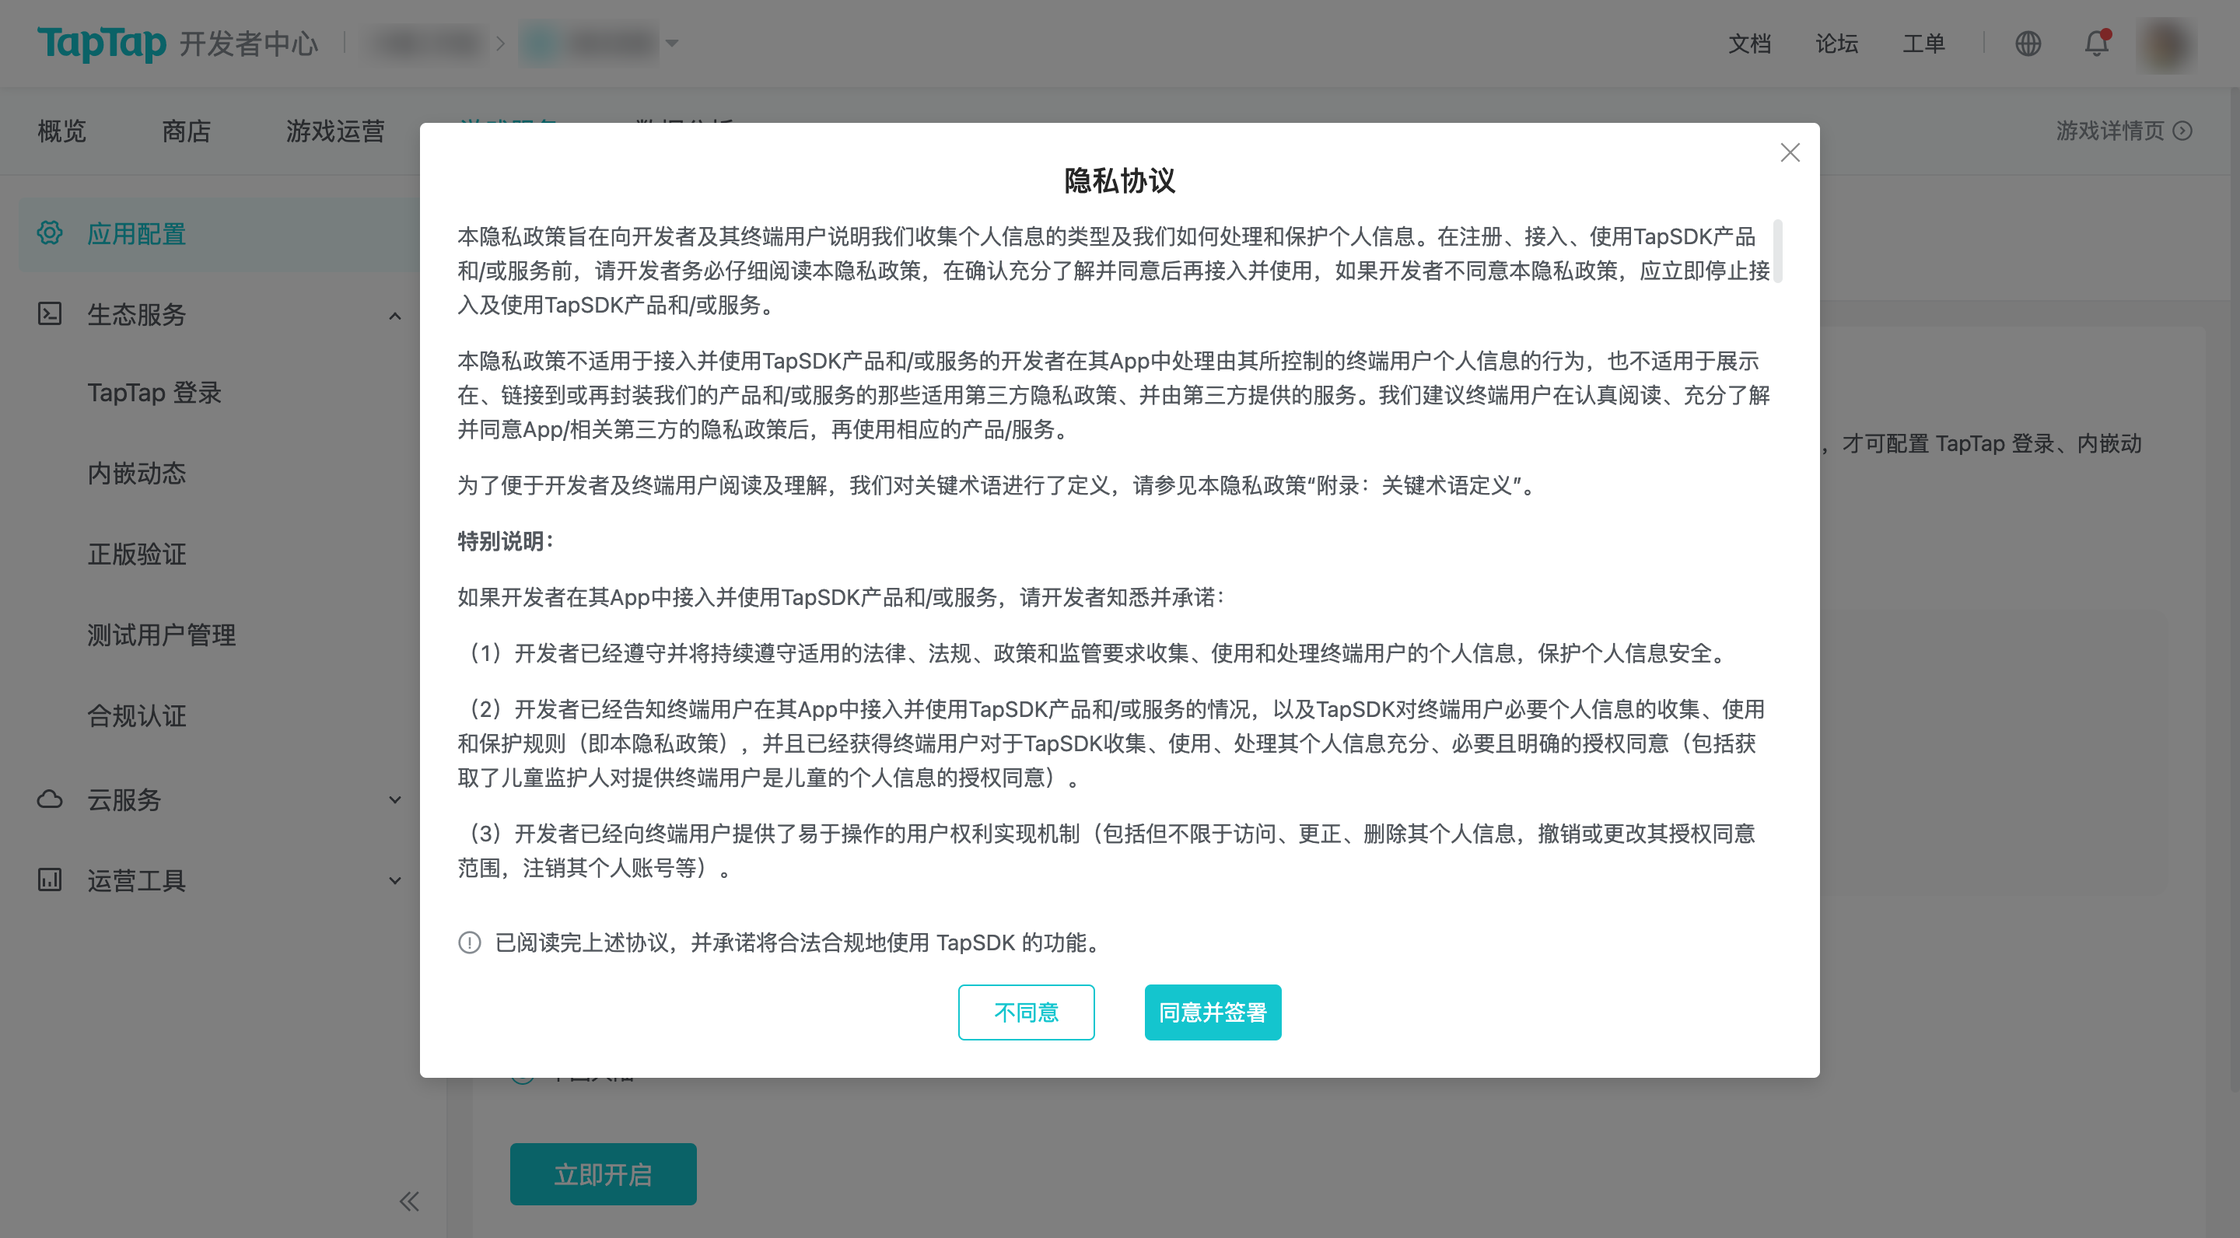Open 正版验证 sidebar item
The image size is (2240, 1238).
(x=137, y=554)
